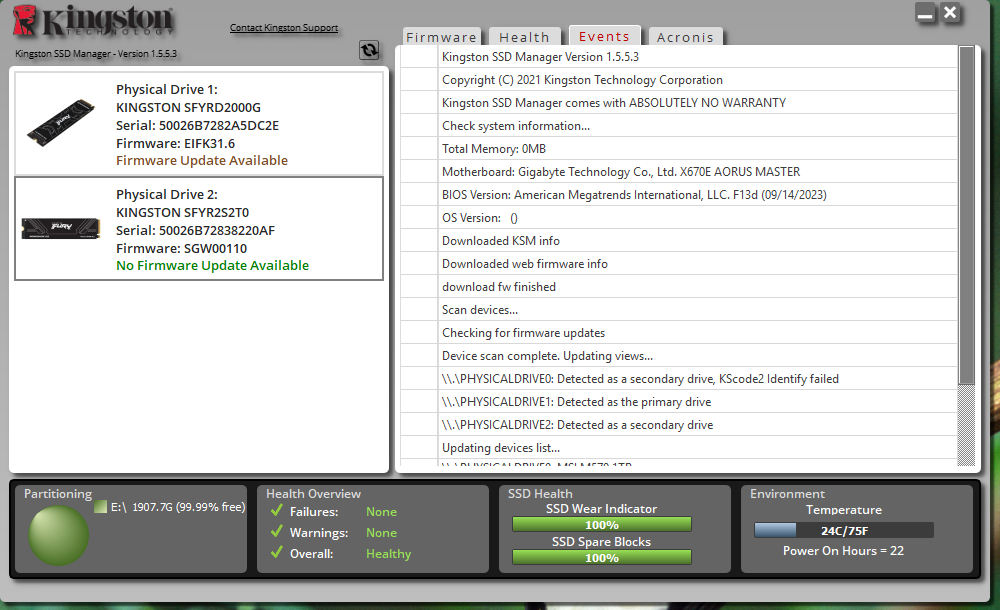The width and height of the screenshot is (1000, 610).
Task: Click the OS Version event row
Action: (679, 218)
